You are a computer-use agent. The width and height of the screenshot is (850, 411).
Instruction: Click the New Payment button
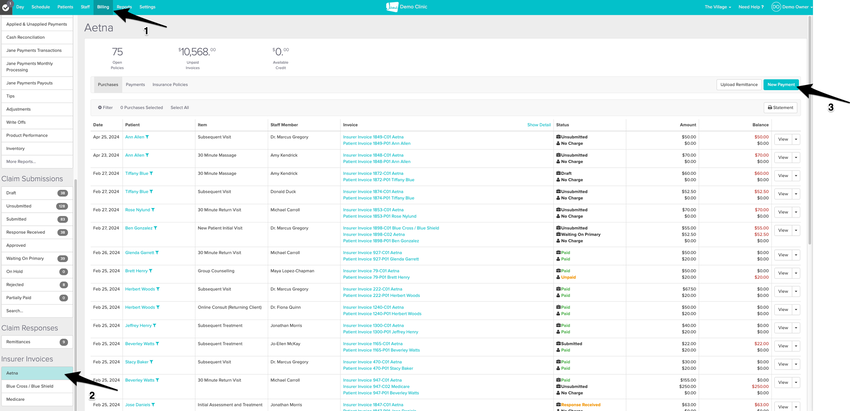(x=781, y=85)
